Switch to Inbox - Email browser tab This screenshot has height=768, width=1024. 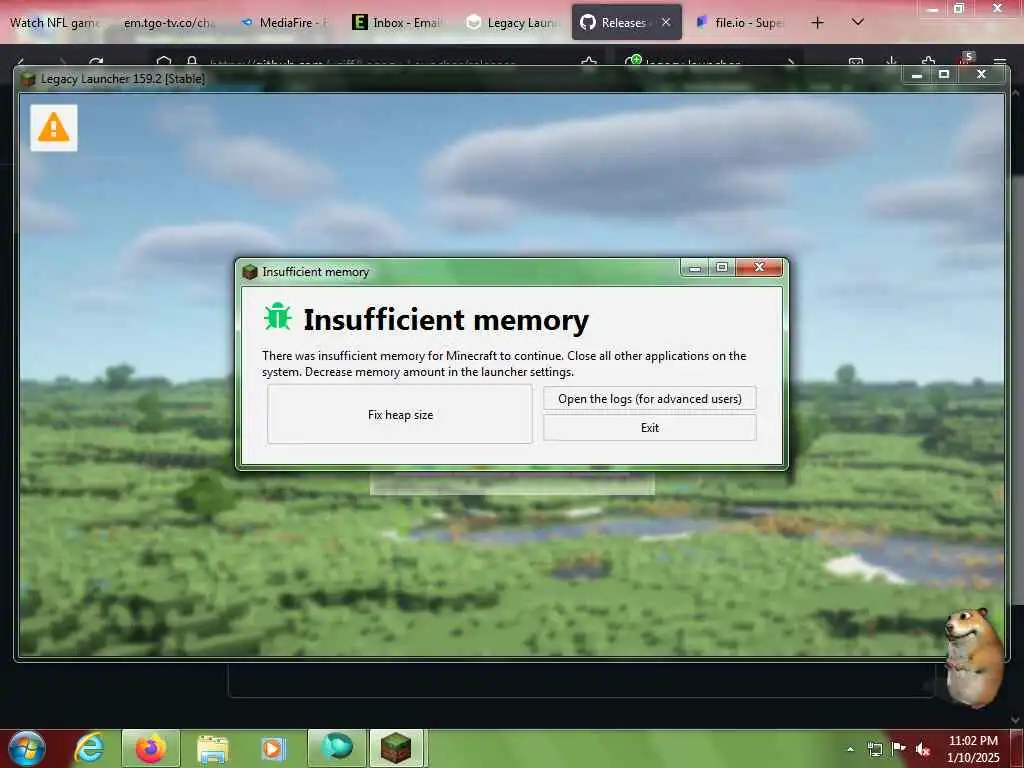coord(398,23)
